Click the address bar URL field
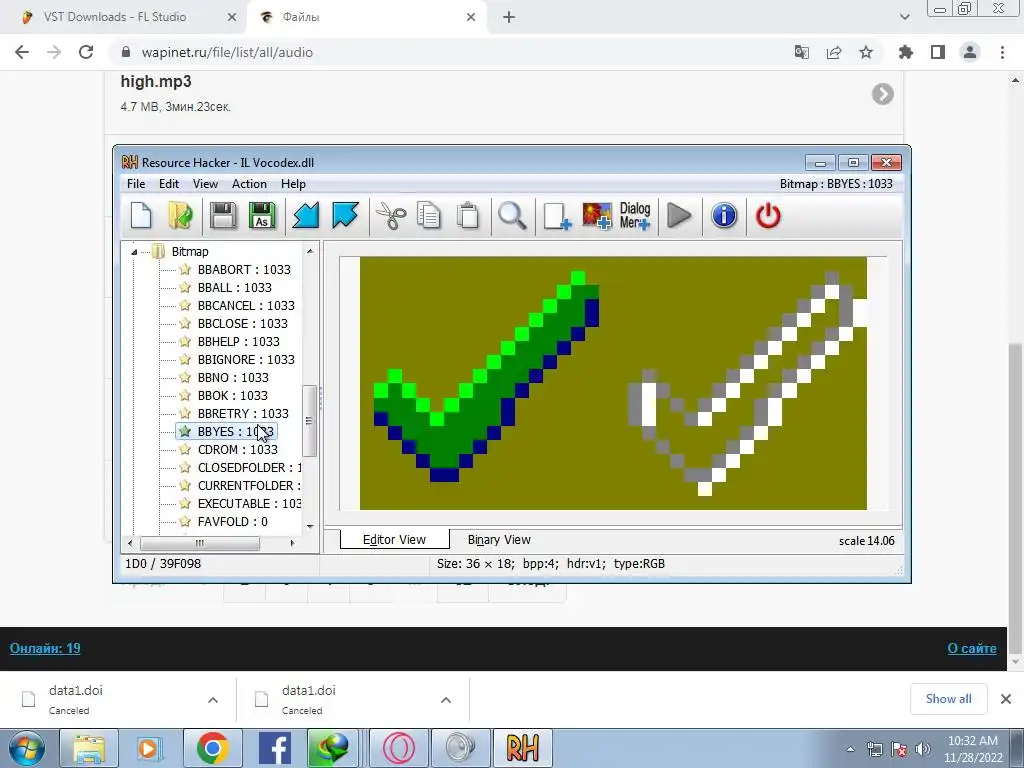 coord(451,52)
